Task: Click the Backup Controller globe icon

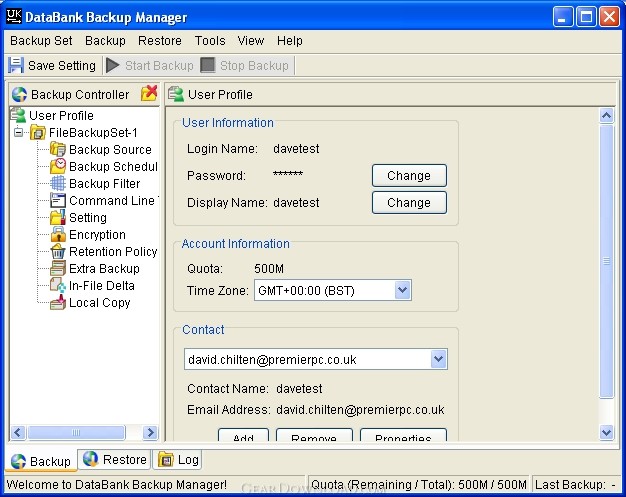Action: tap(19, 95)
